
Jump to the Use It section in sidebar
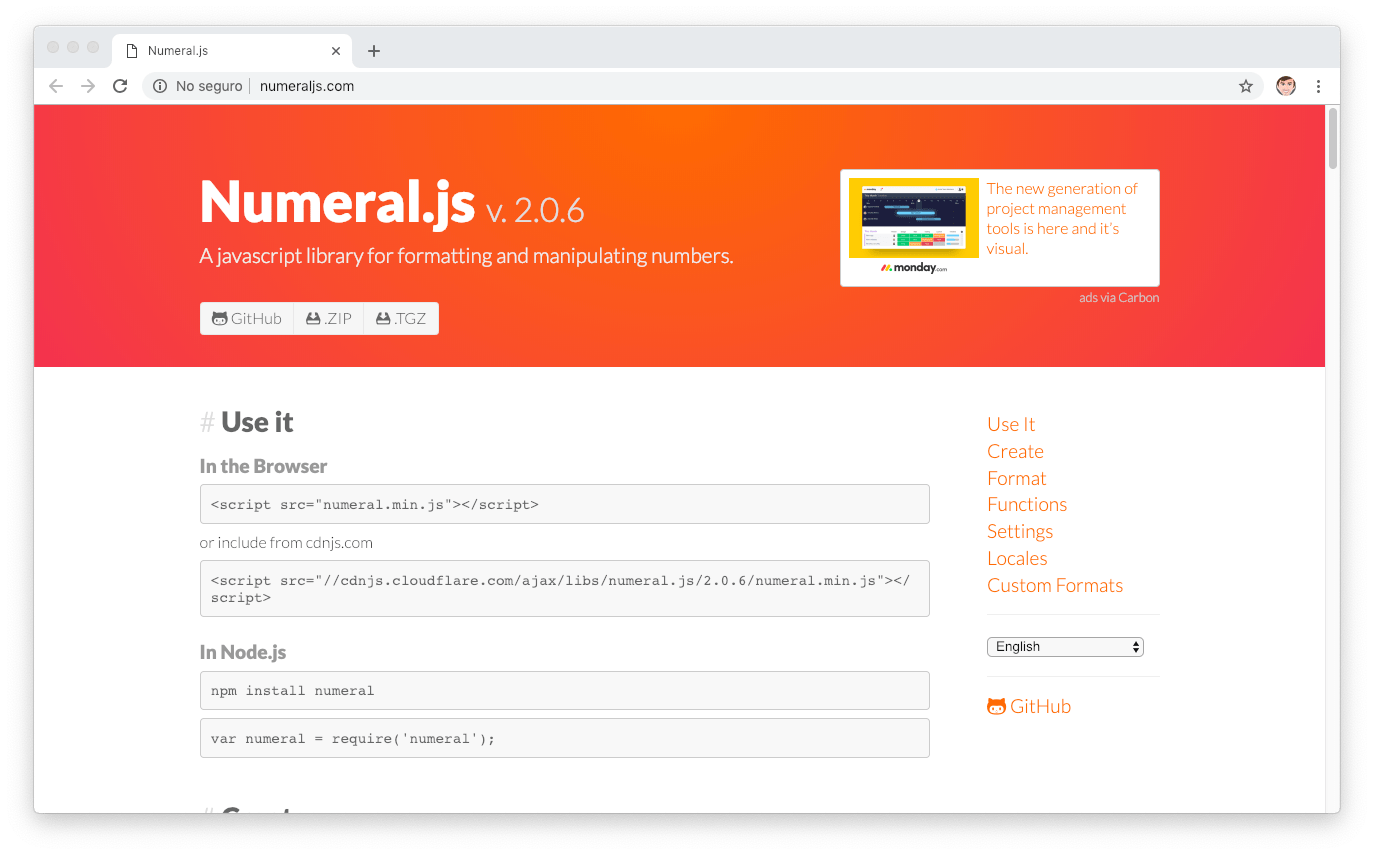point(1011,424)
